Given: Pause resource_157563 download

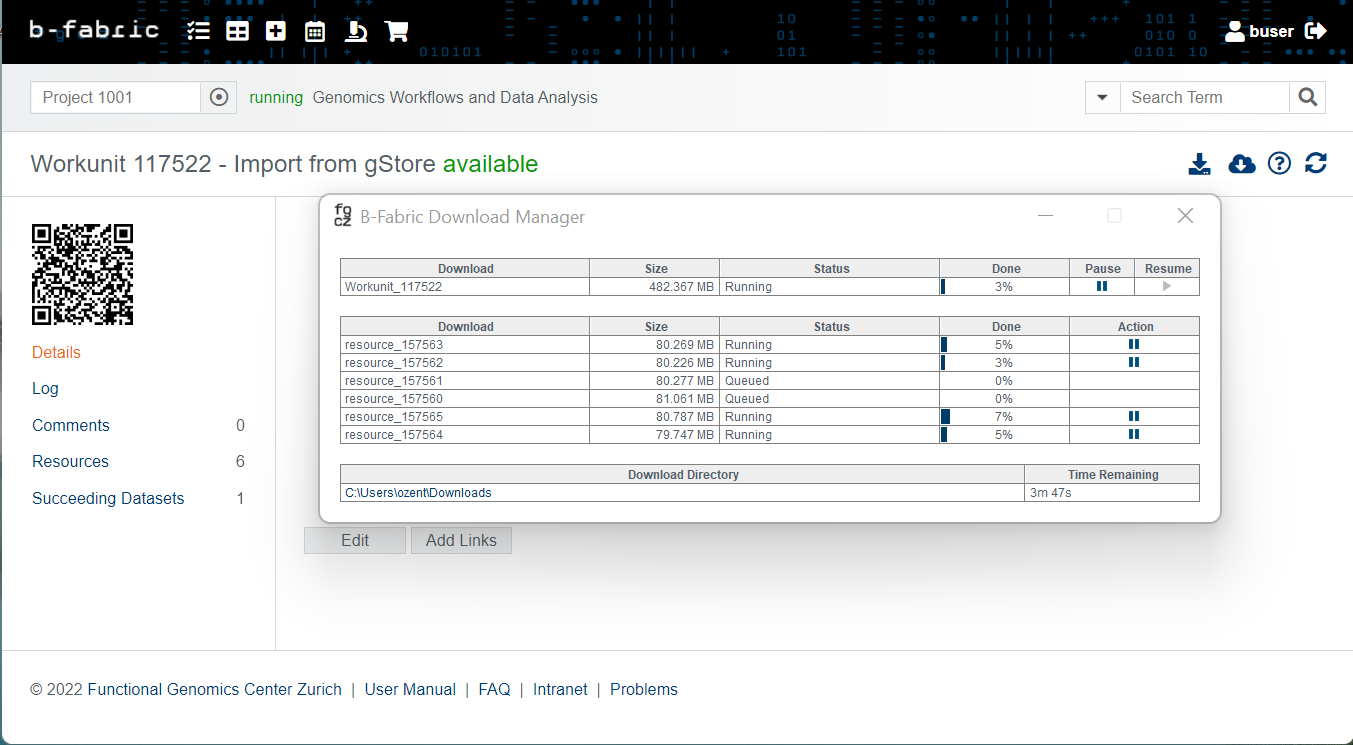Looking at the screenshot, I should [1134, 345].
